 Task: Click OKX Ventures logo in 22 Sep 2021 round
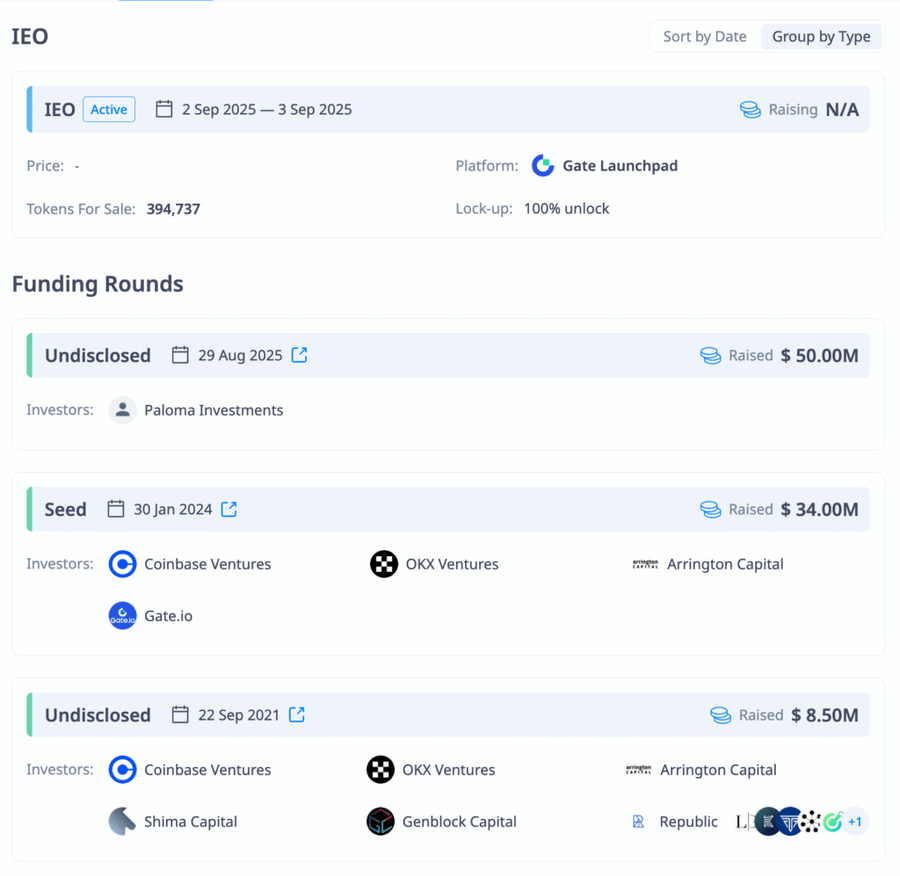pyautogui.click(x=381, y=769)
